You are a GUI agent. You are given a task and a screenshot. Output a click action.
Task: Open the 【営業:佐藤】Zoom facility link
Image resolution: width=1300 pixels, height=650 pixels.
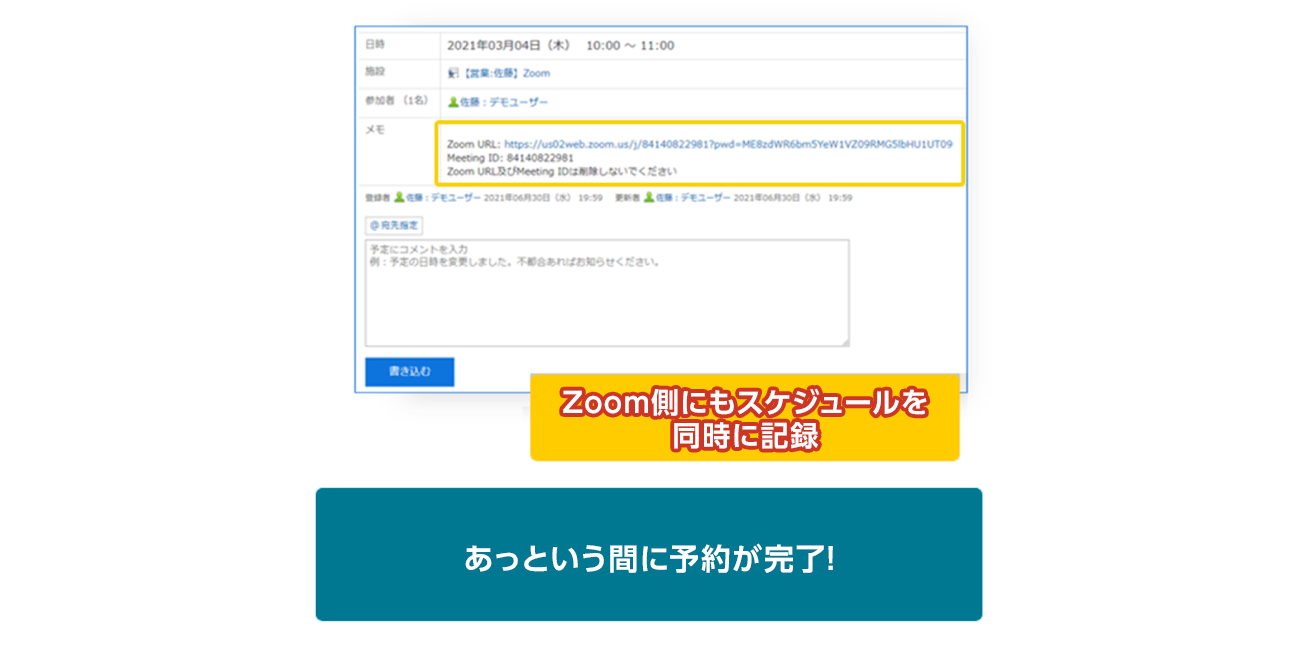click(x=504, y=73)
